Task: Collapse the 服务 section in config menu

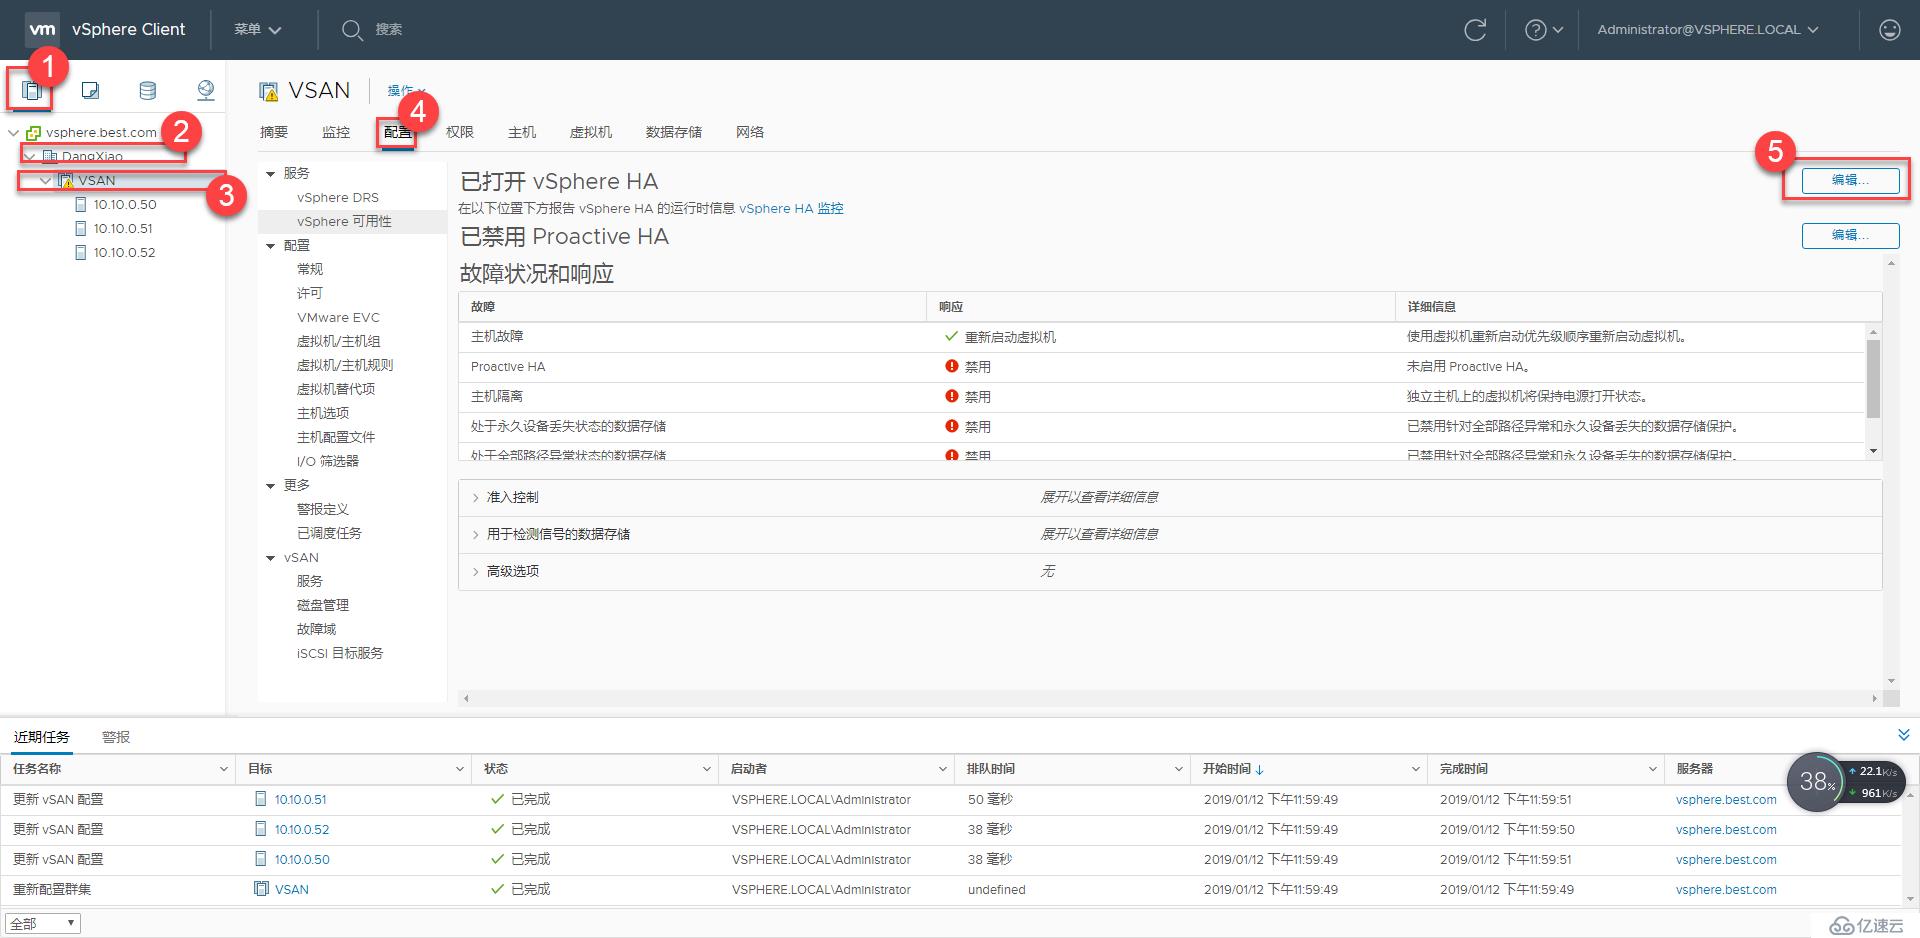Action: pos(270,174)
